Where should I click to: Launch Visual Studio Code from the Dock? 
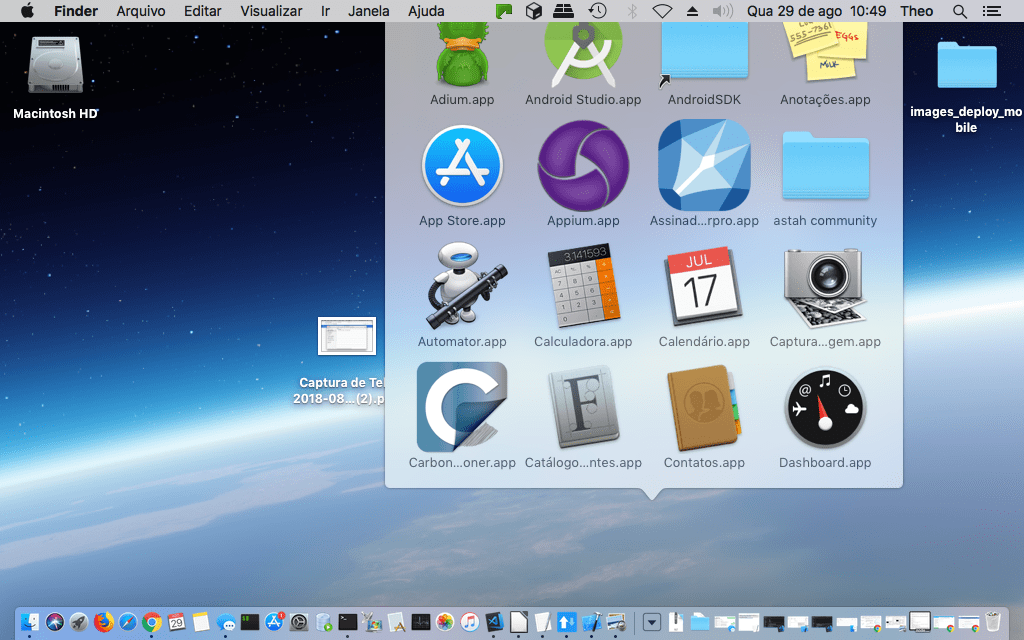tap(492, 622)
